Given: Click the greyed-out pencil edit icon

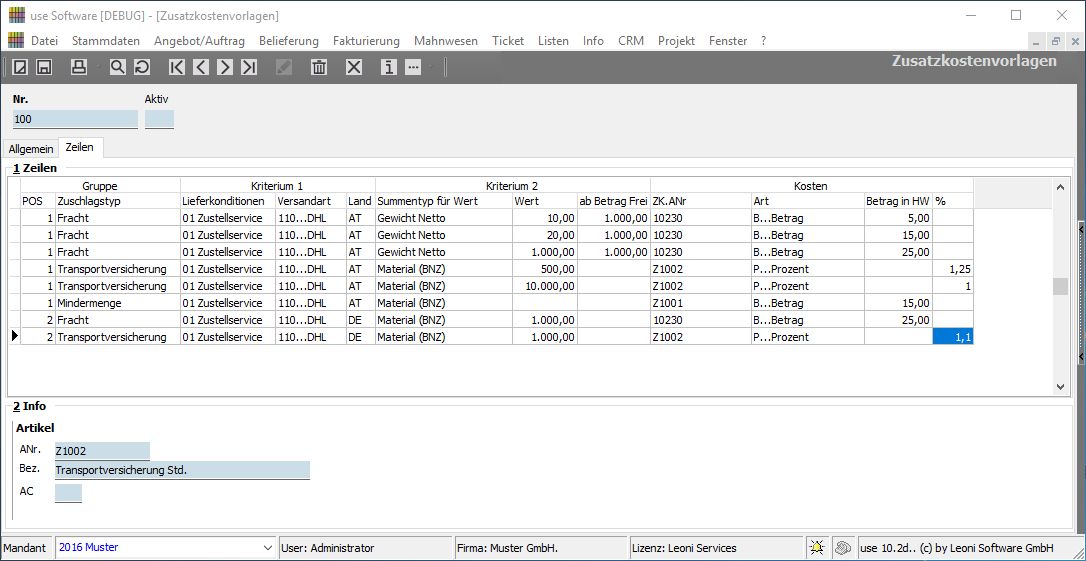Looking at the screenshot, I should tap(284, 67).
